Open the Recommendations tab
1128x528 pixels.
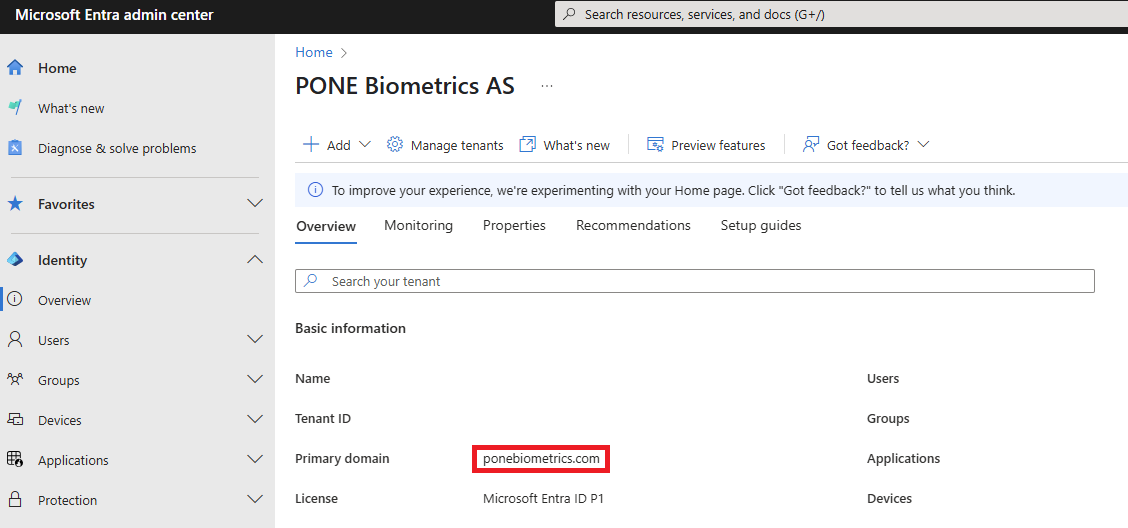click(x=633, y=225)
